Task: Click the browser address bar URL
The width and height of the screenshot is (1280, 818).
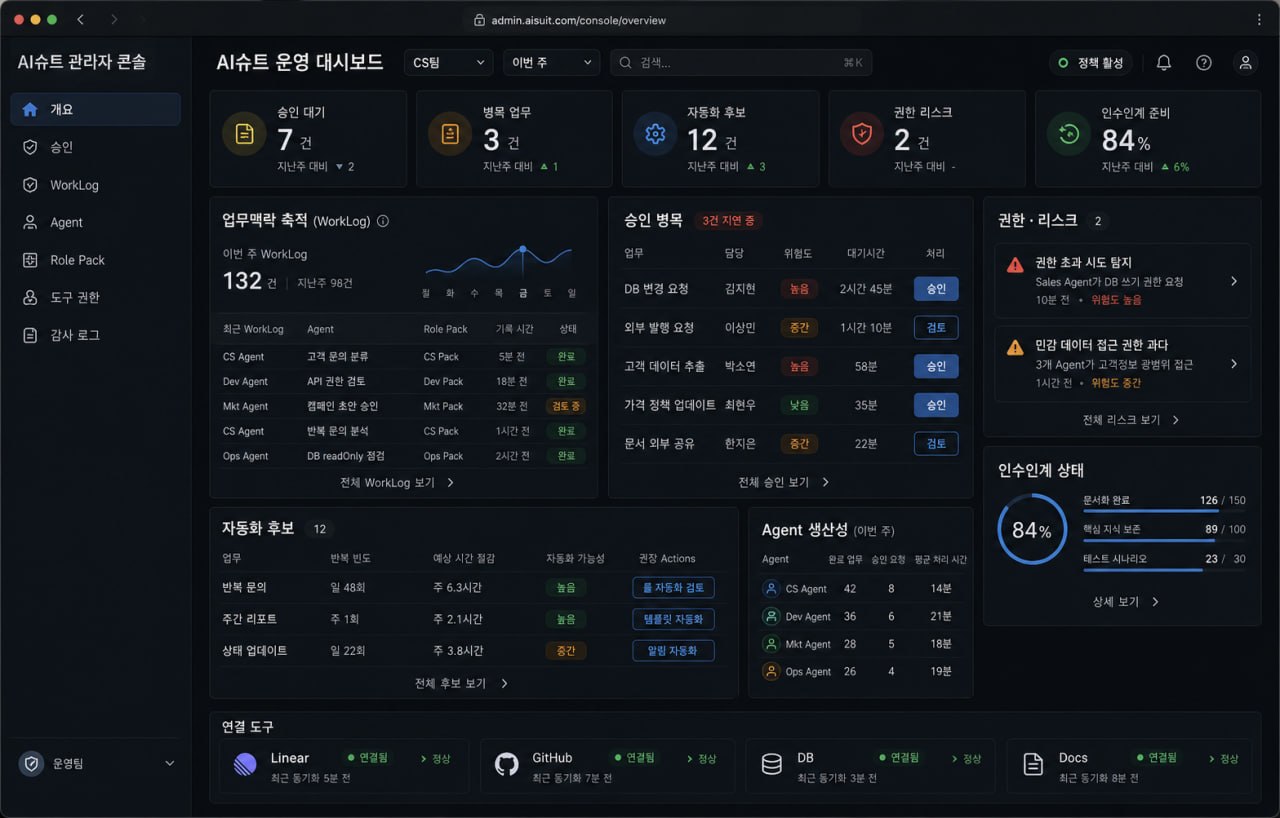Action: point(578,20)
